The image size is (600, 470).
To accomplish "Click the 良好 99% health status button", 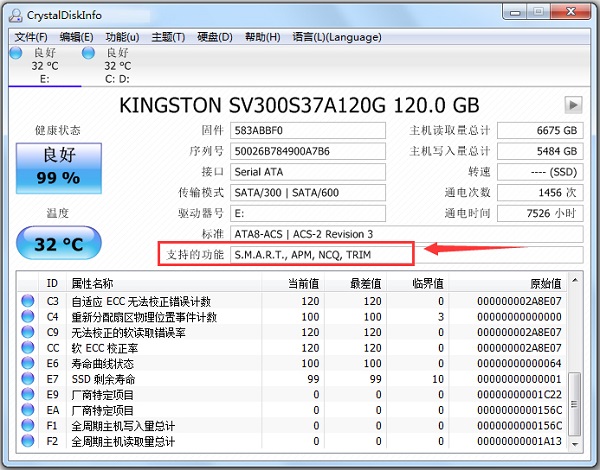I will coord(59,168).
